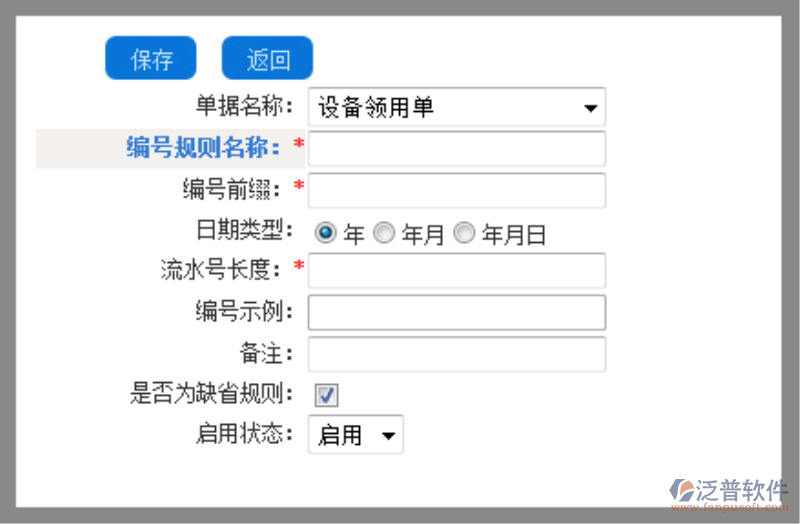Focus the 编号规则名称 input field

point(457,148)
